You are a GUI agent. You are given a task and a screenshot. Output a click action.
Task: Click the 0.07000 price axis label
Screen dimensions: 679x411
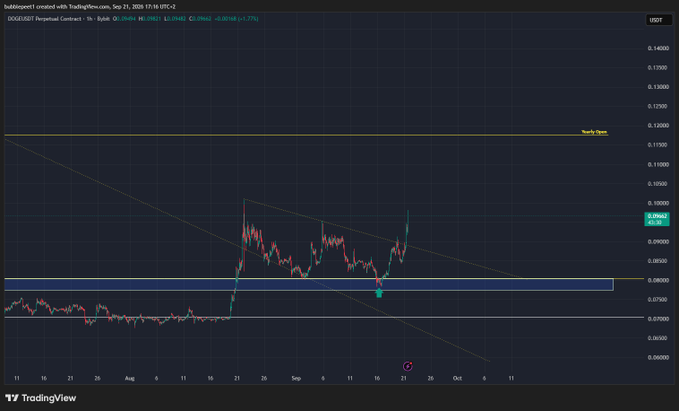click(x=658, y=319)
